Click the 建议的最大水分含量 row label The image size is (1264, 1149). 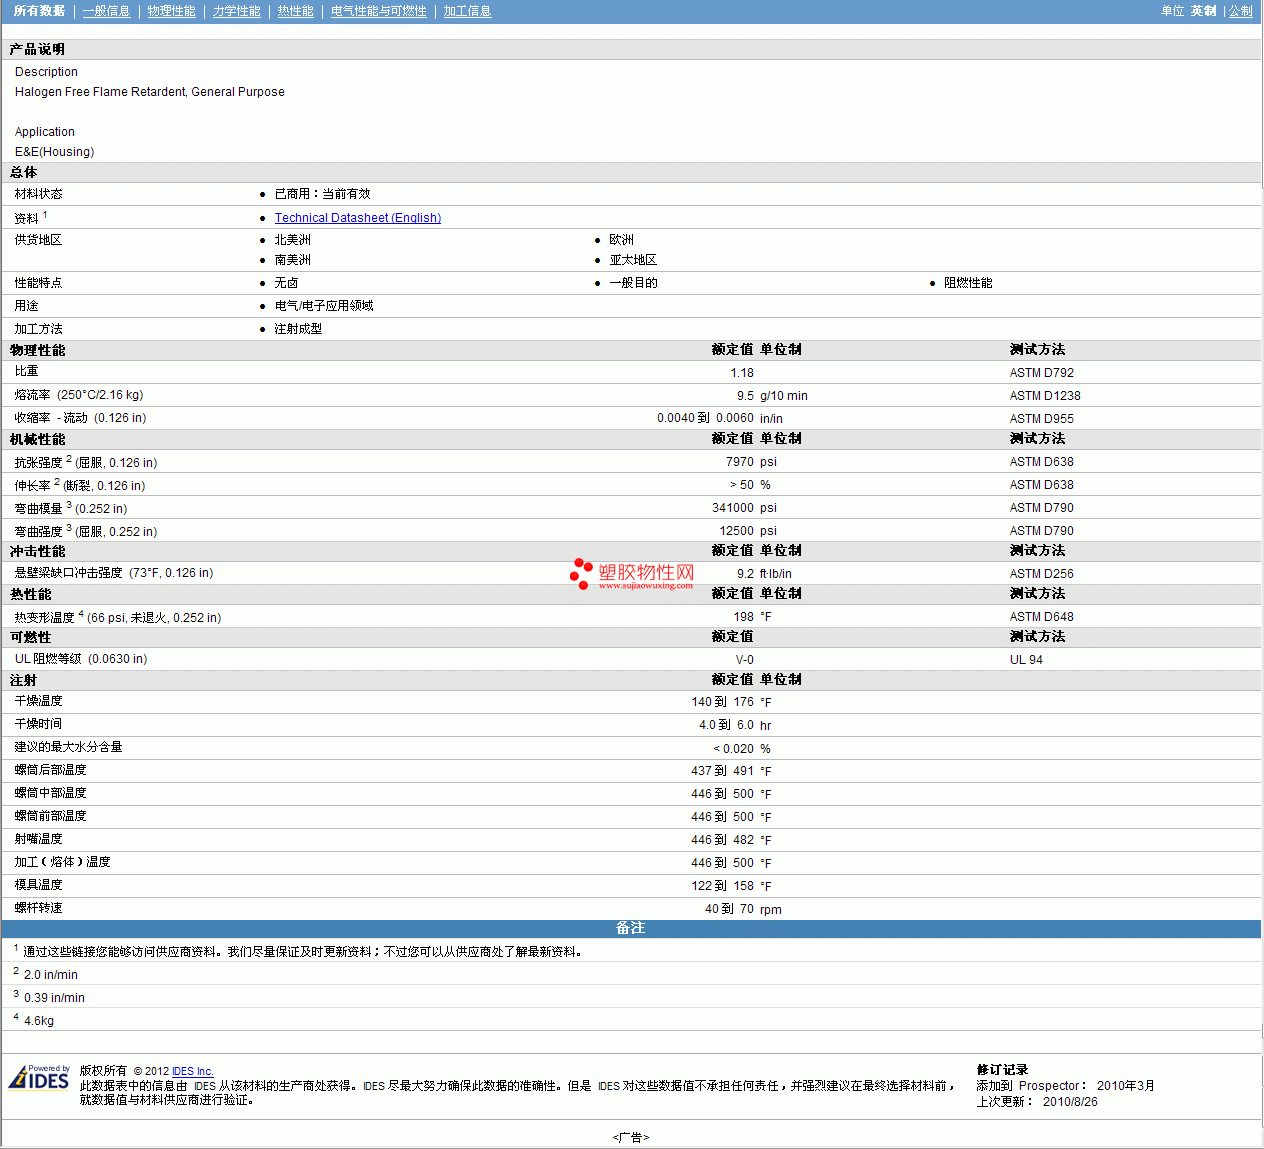pyautogui.click(x=68, y=747)
